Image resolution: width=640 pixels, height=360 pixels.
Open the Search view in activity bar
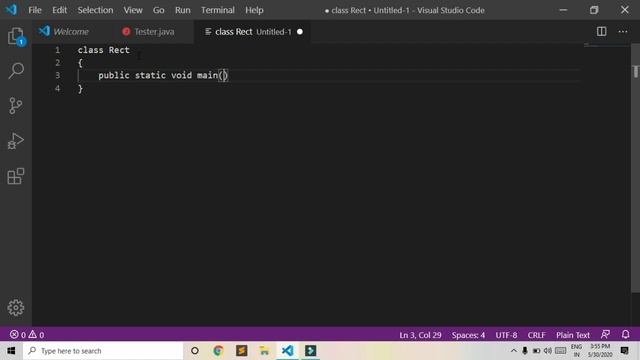tap(16, 71)
